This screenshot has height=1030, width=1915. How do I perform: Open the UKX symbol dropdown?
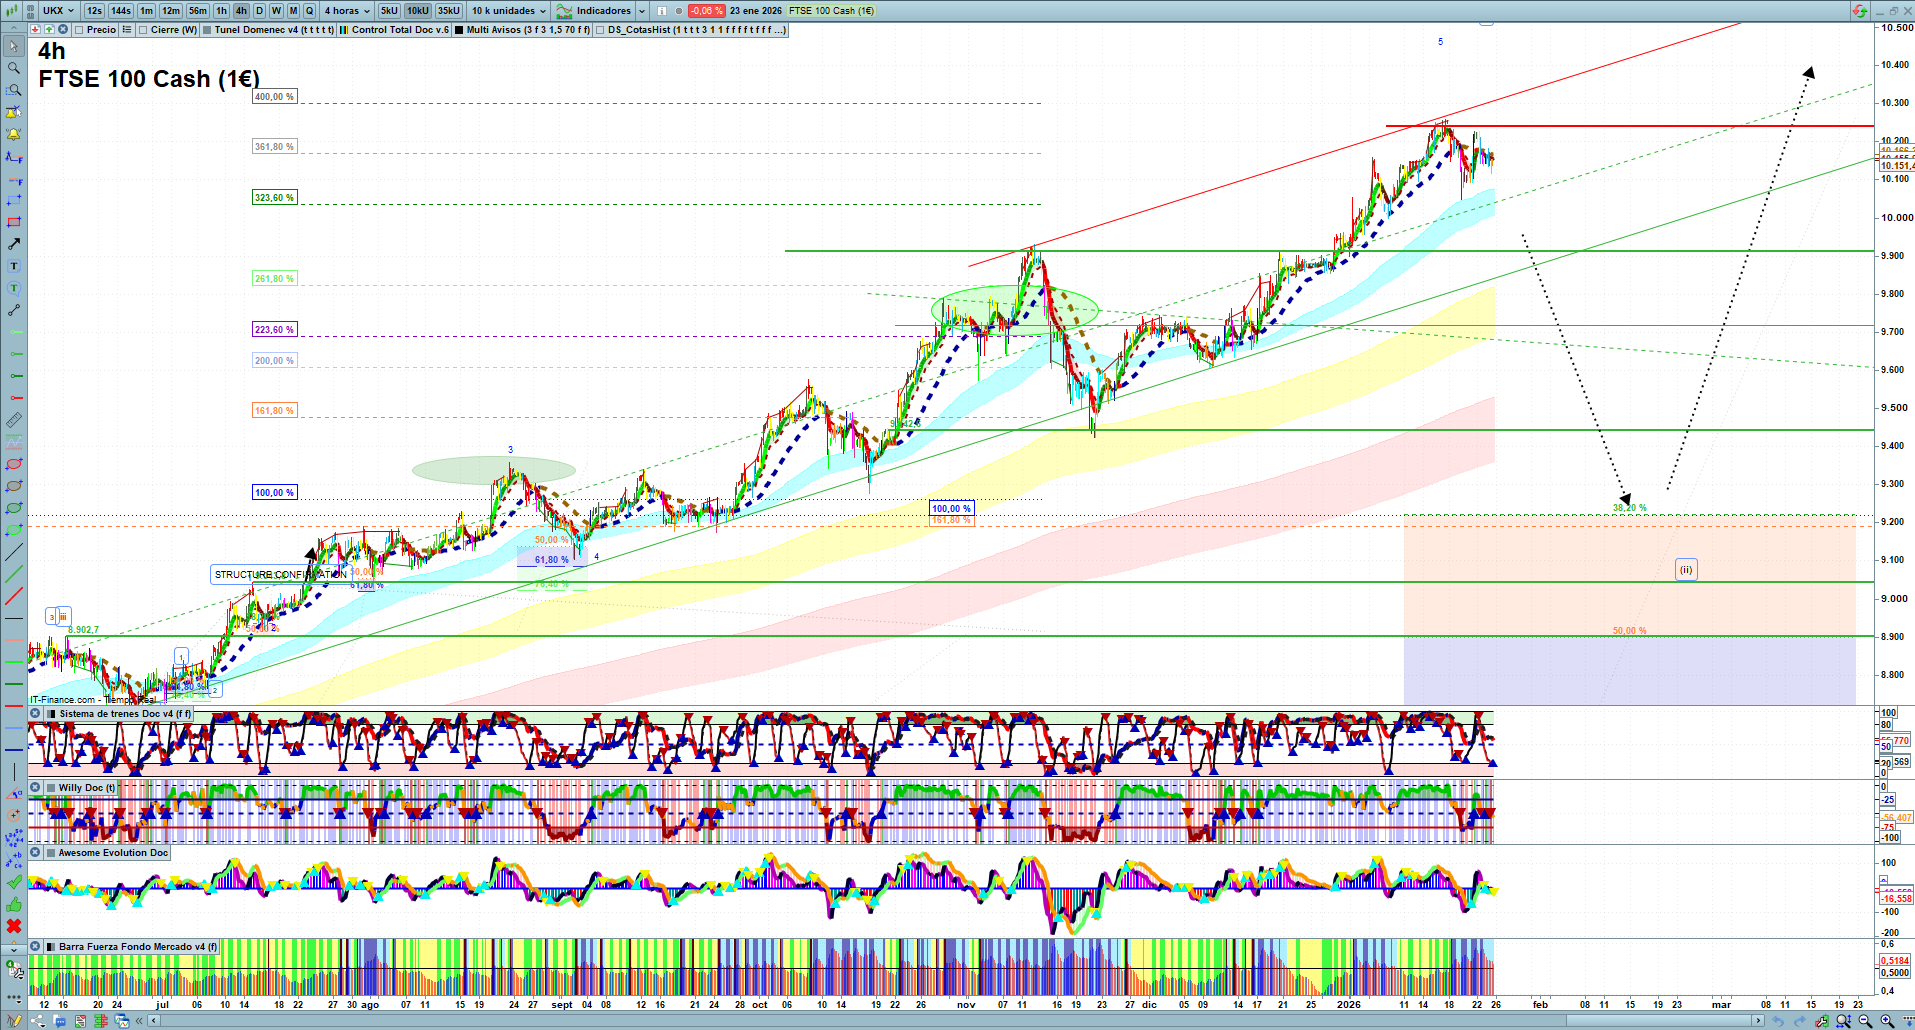[58, 11]
